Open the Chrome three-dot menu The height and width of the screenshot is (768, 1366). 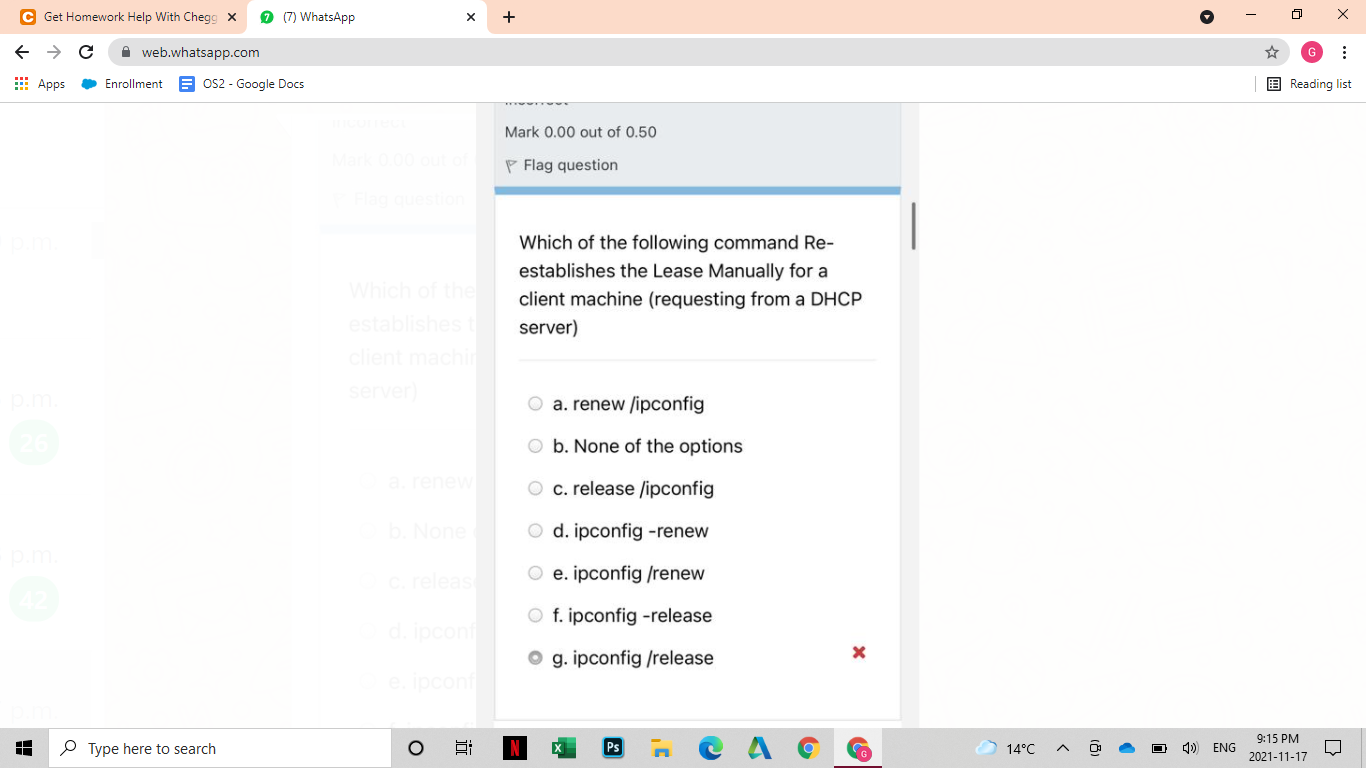[1345, 52]
